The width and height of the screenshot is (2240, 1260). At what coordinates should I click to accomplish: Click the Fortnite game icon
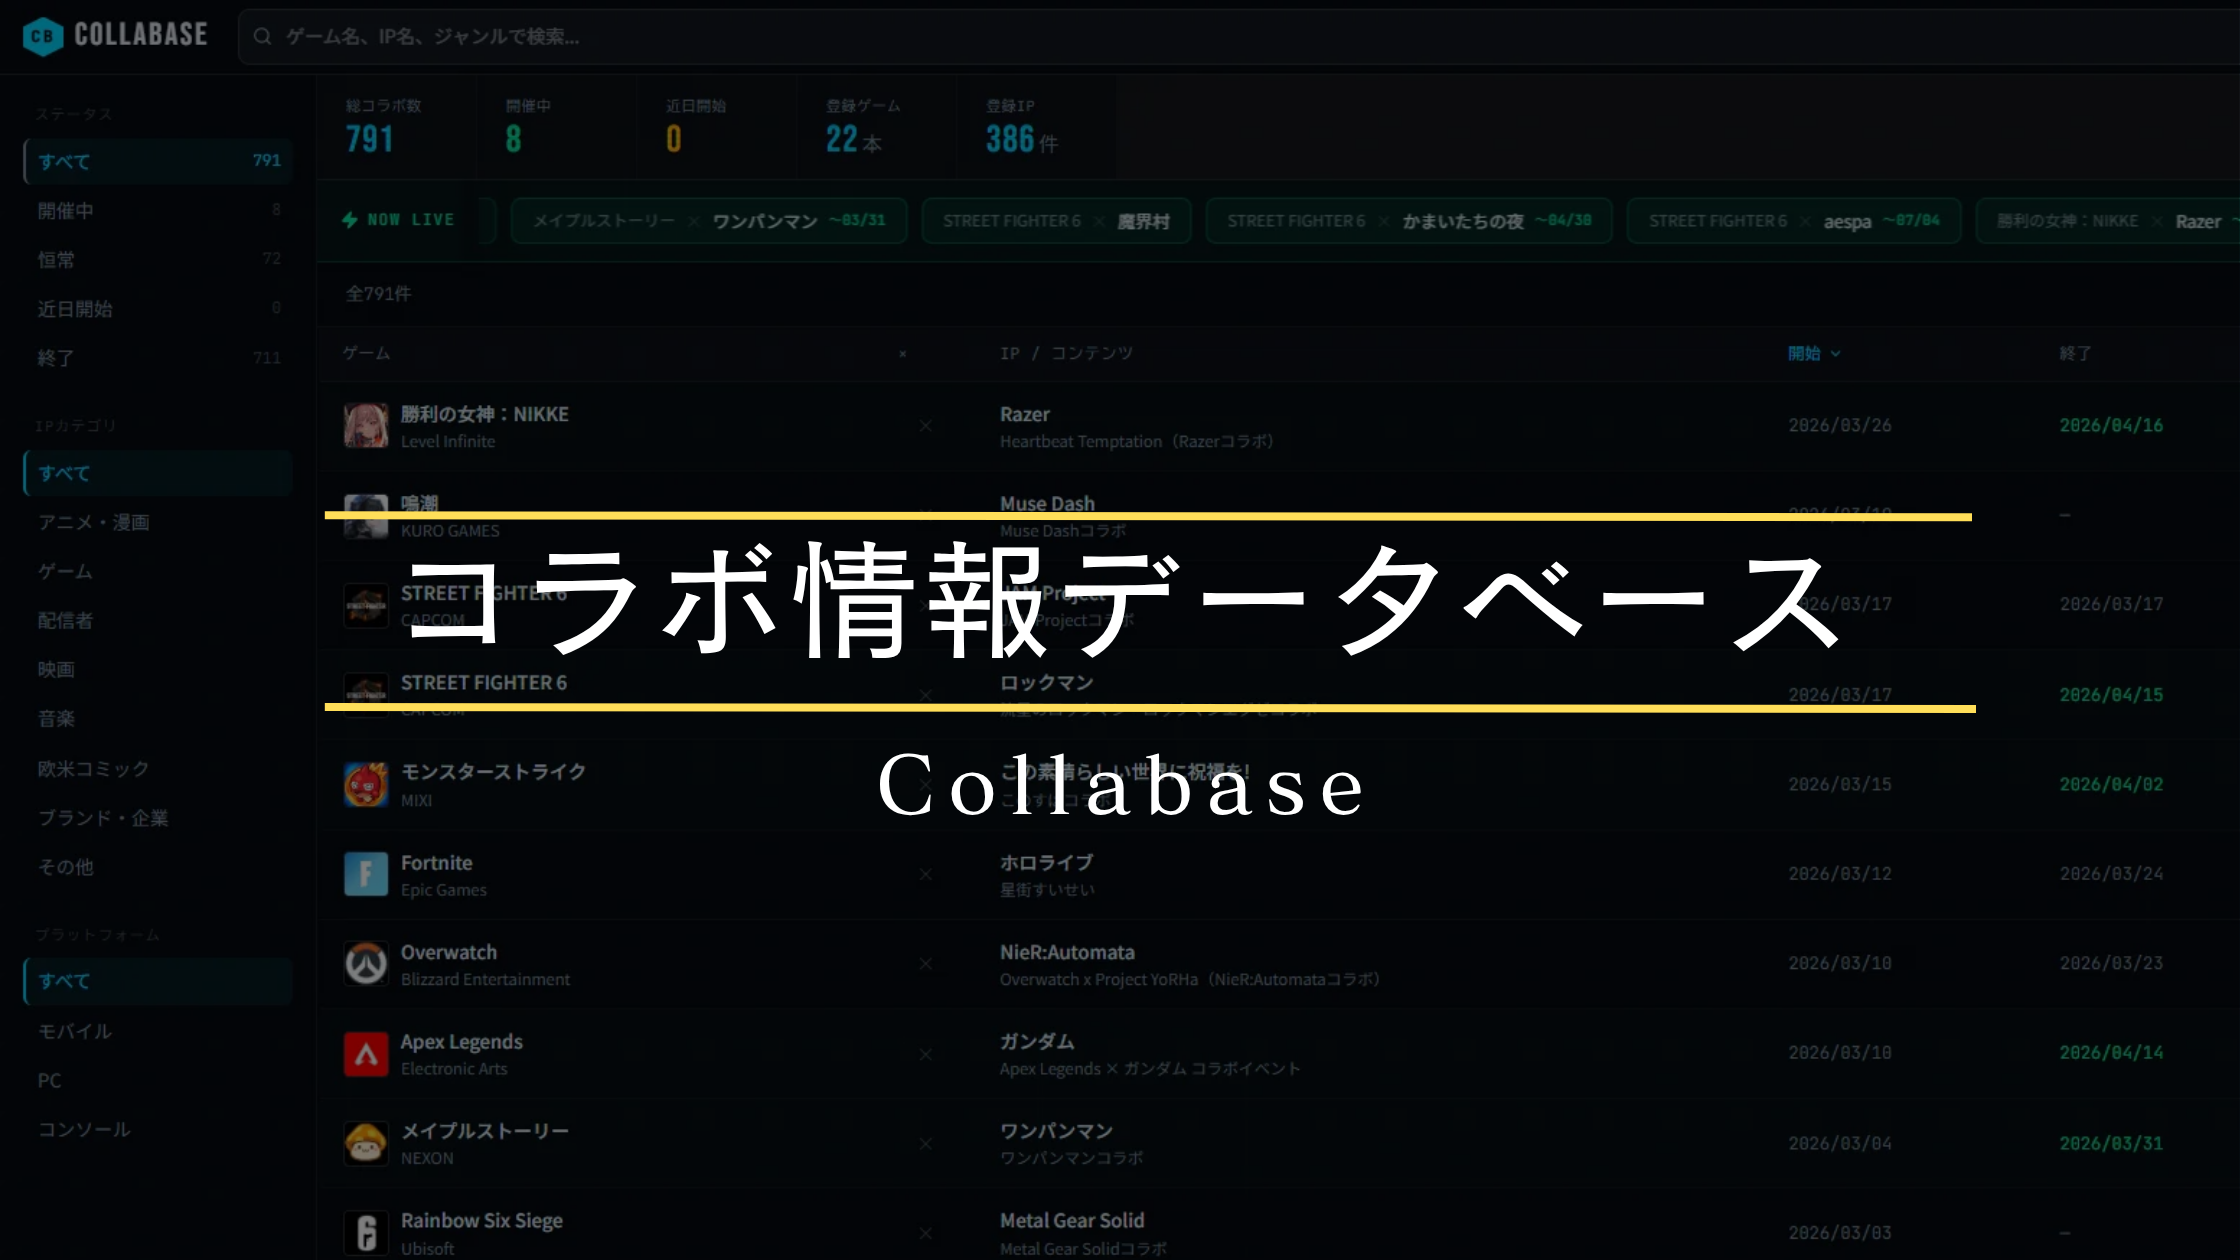[x=366, y=874]
